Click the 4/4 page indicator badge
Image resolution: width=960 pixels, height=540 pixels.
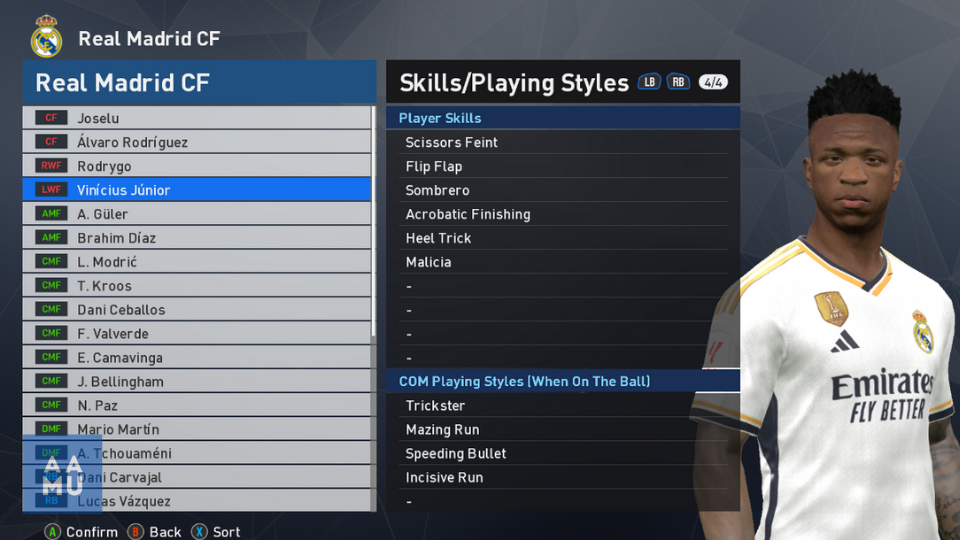pyautogui.click(x=713, y=82)
